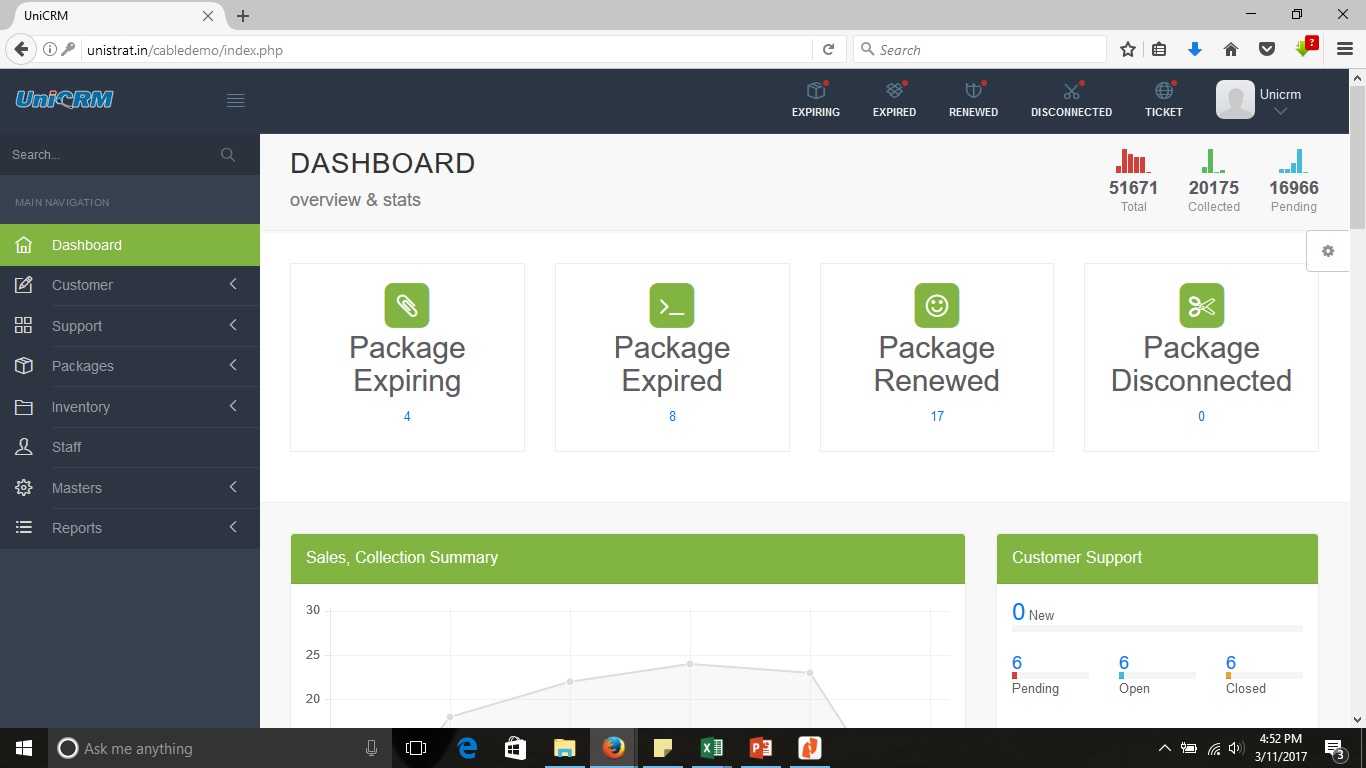This screenshot has width=1366, height=768.
Task: Open the Unicrm profile dropdown
Action: tap(1280, 100)
